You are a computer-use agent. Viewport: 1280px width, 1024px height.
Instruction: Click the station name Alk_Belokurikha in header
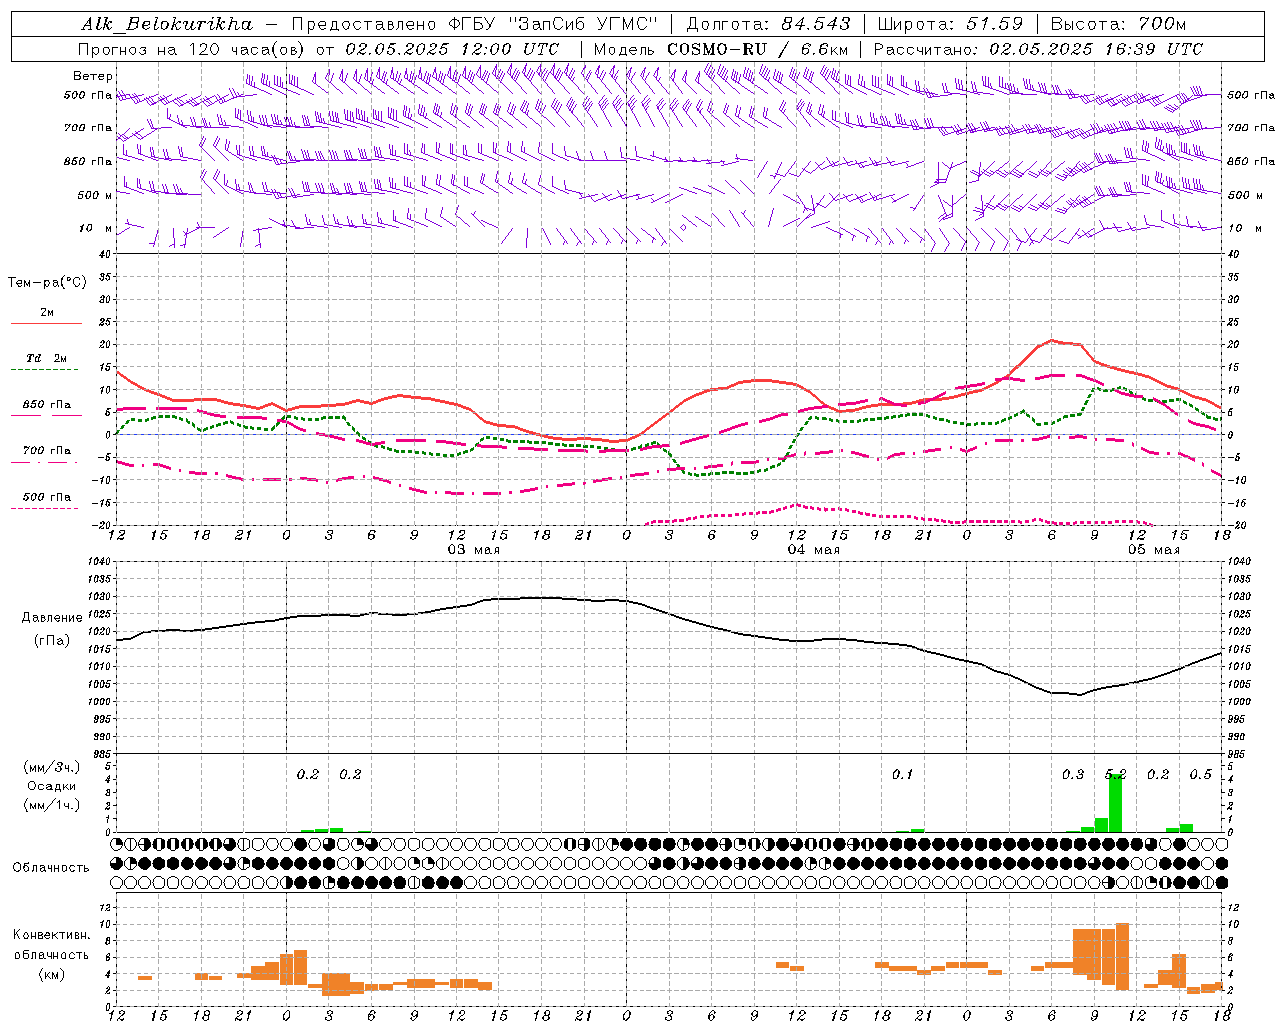(x=167, y=24)
